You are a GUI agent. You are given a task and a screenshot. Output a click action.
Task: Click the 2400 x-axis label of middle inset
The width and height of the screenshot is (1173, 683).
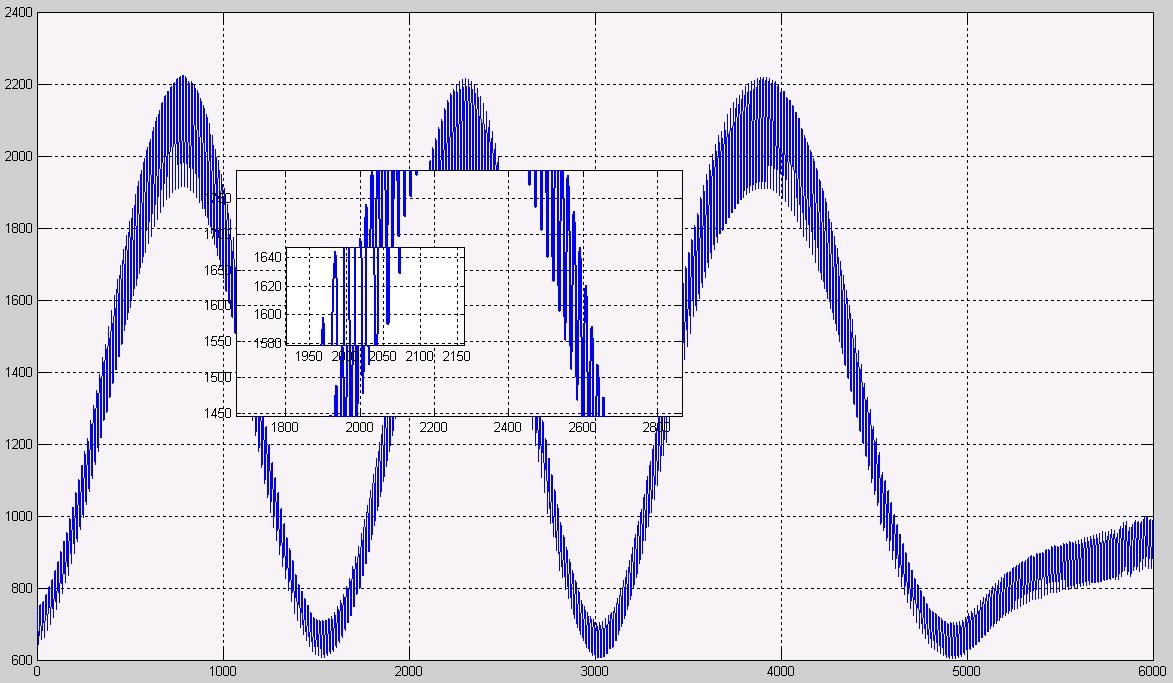coord(507,427)
